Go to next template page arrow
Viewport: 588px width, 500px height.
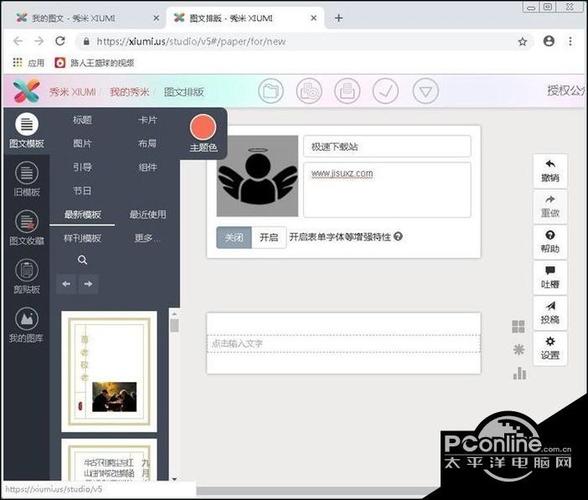pos(88,284)
